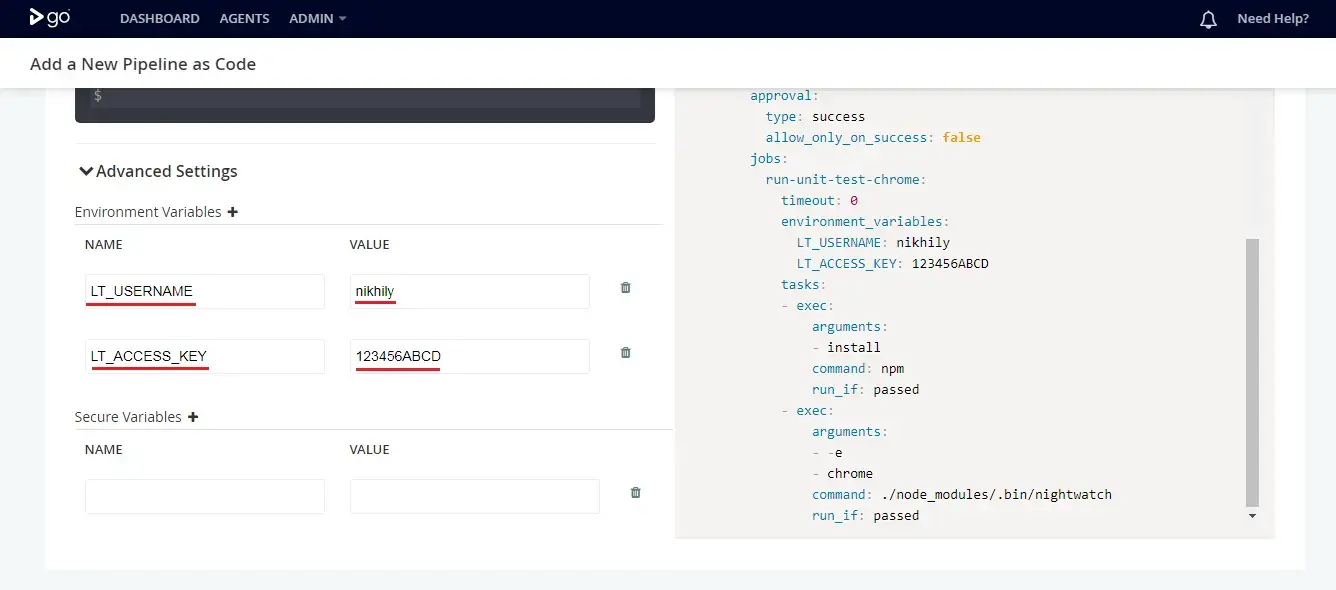Add a new environment variable with plus
Image resolution: width=1336 pixels, height=590 pixels.
(233, 212)
